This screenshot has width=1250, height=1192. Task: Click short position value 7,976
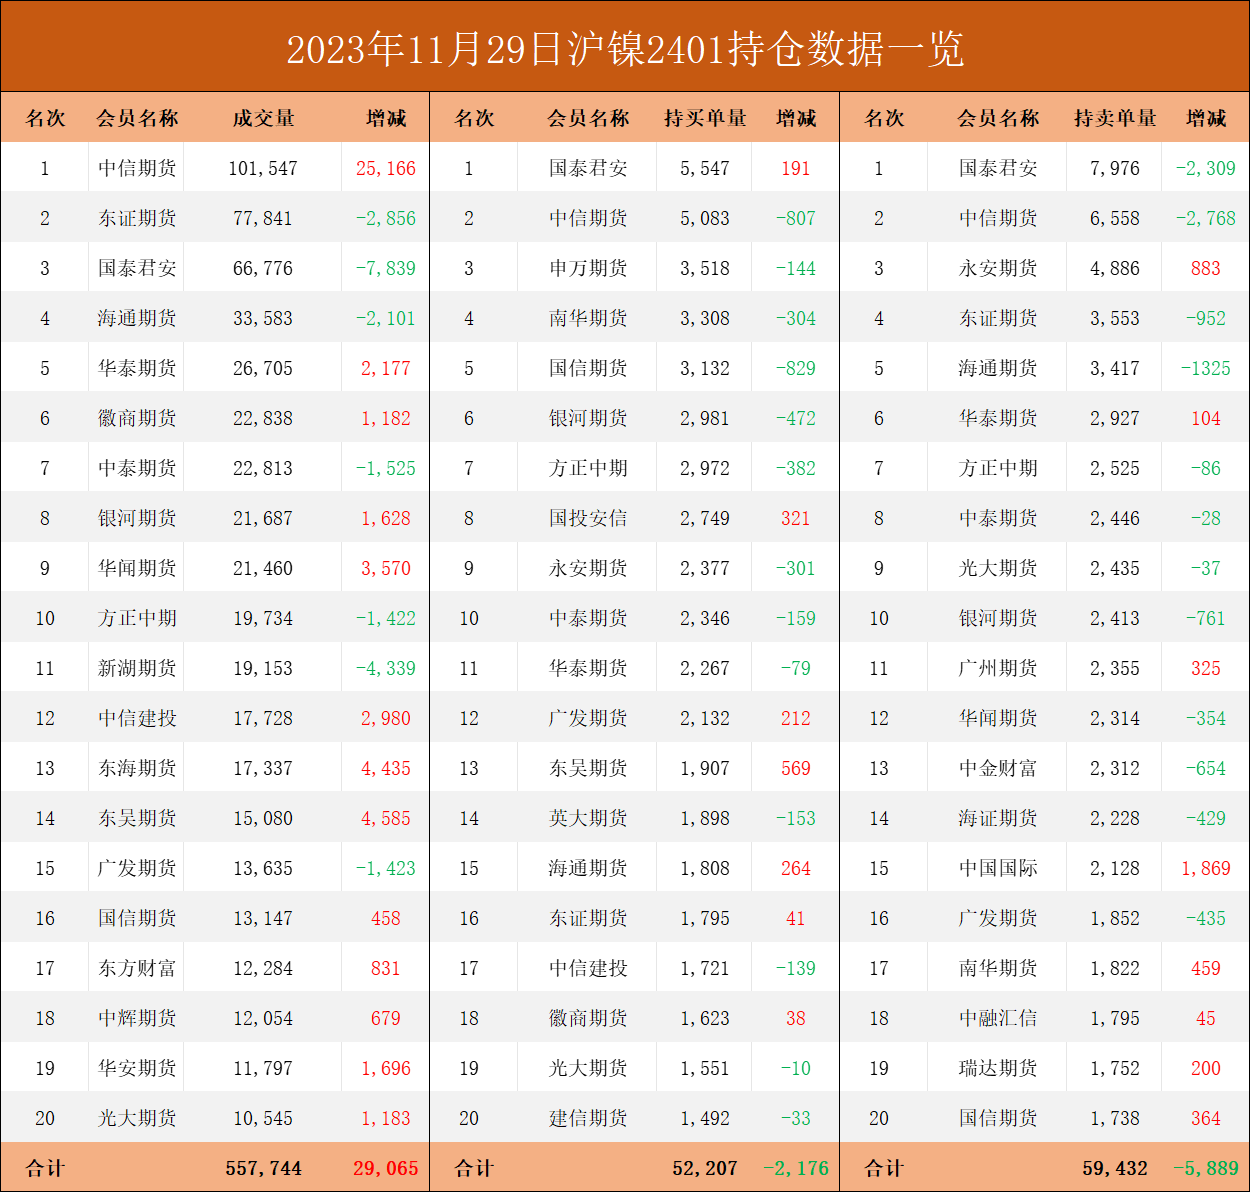coord(1115,168)
